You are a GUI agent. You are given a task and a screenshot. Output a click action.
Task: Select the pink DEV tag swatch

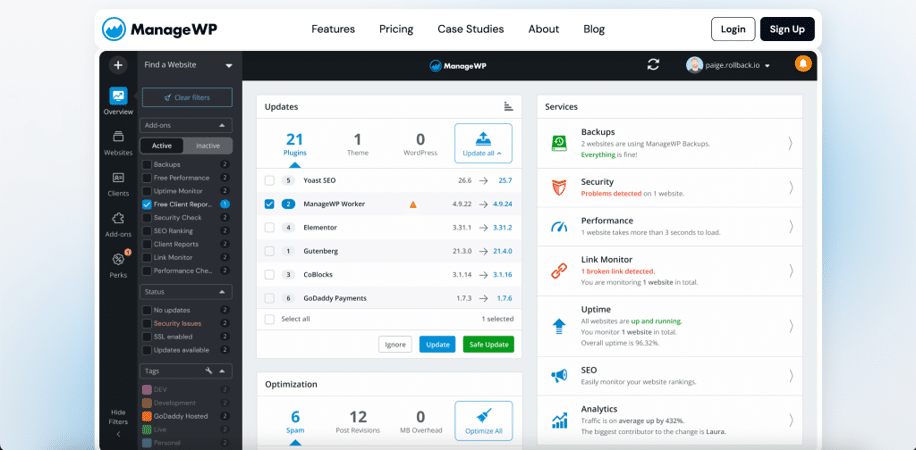point(147,389)
